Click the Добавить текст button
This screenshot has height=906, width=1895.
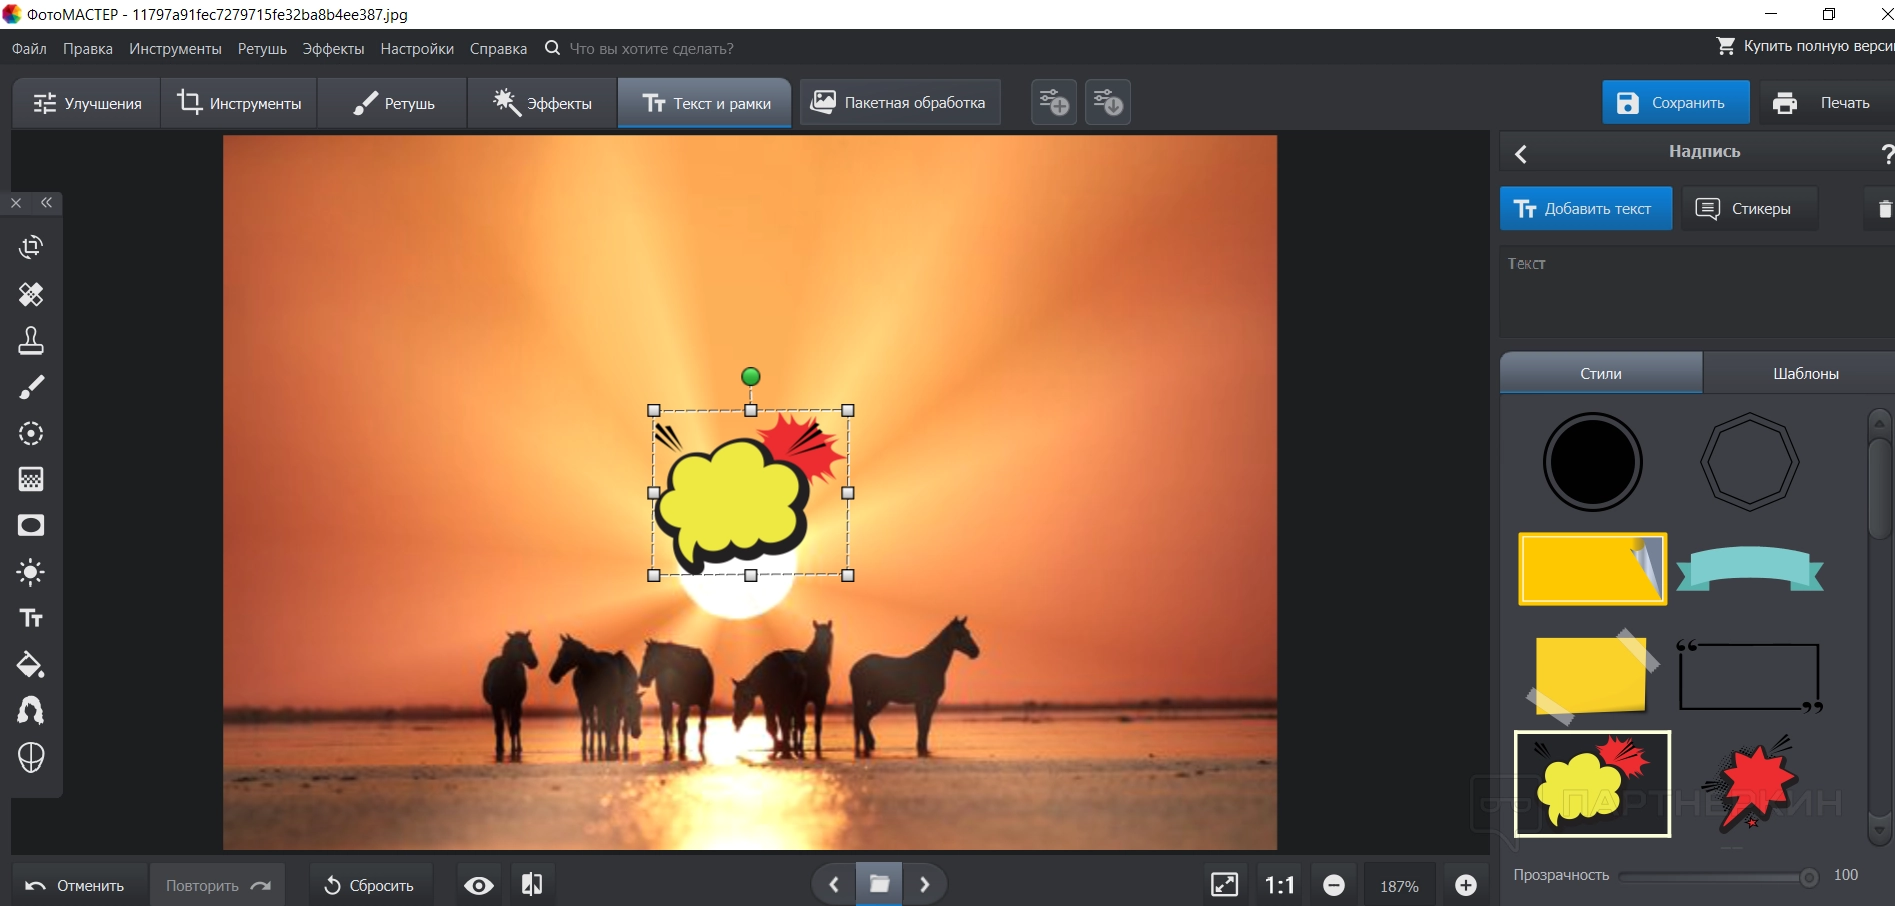(1586, 208)
